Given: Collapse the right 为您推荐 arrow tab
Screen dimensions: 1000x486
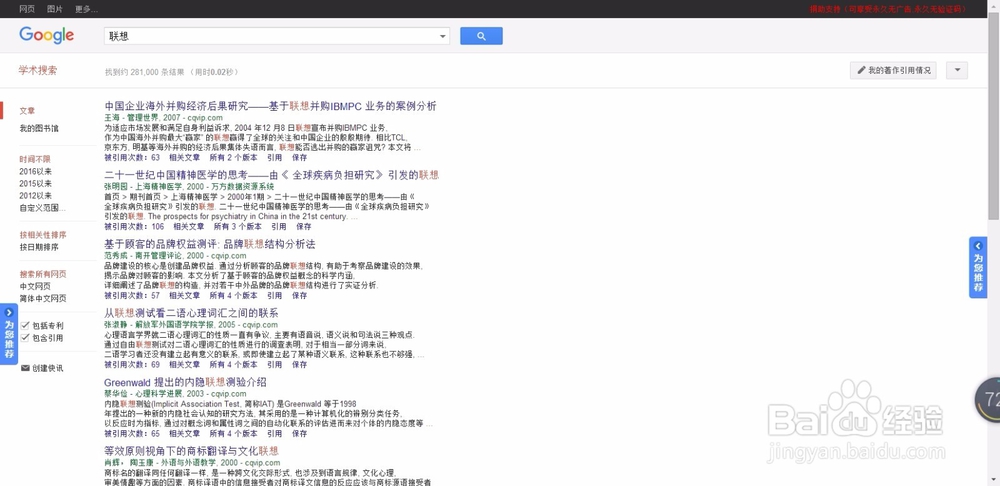Looking at the screenshot, I should (978, 267).
